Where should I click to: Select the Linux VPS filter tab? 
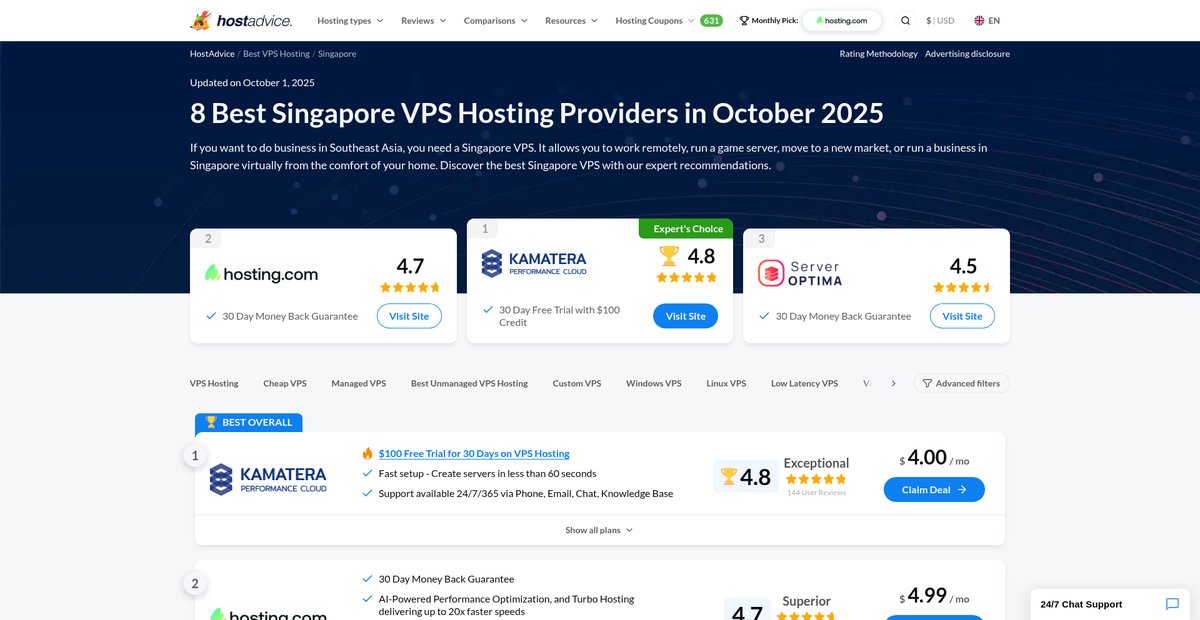click(726, 383)
